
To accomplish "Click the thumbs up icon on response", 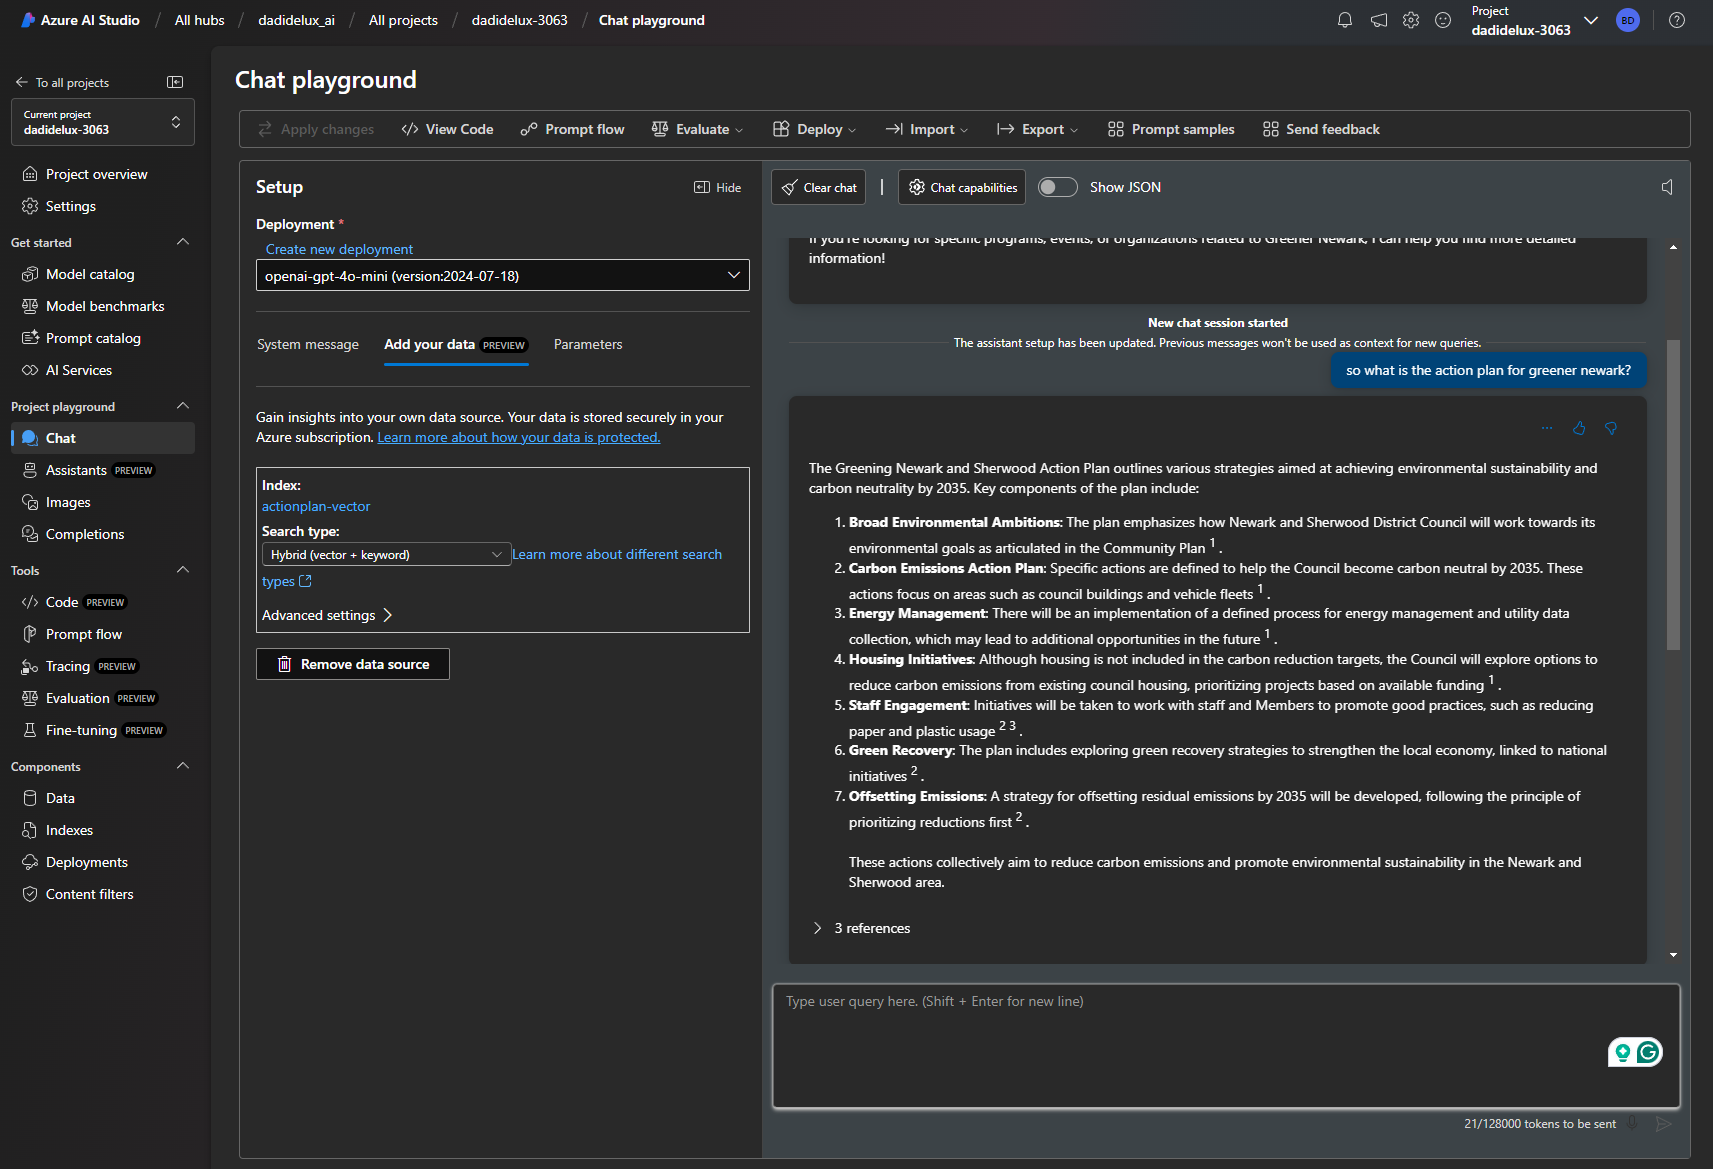I will [x=1579, y=428].
